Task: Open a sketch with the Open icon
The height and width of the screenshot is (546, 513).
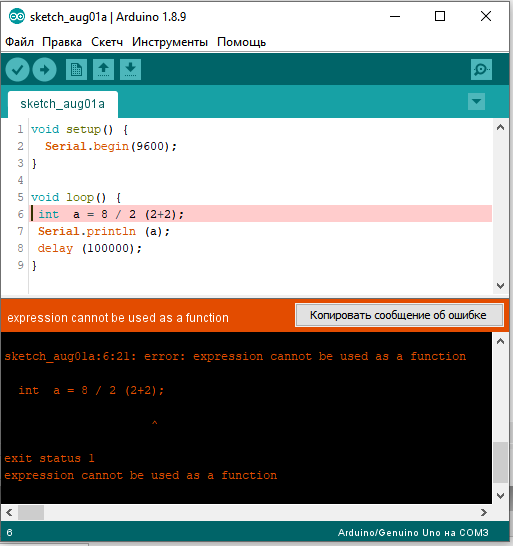Action: 103,70
